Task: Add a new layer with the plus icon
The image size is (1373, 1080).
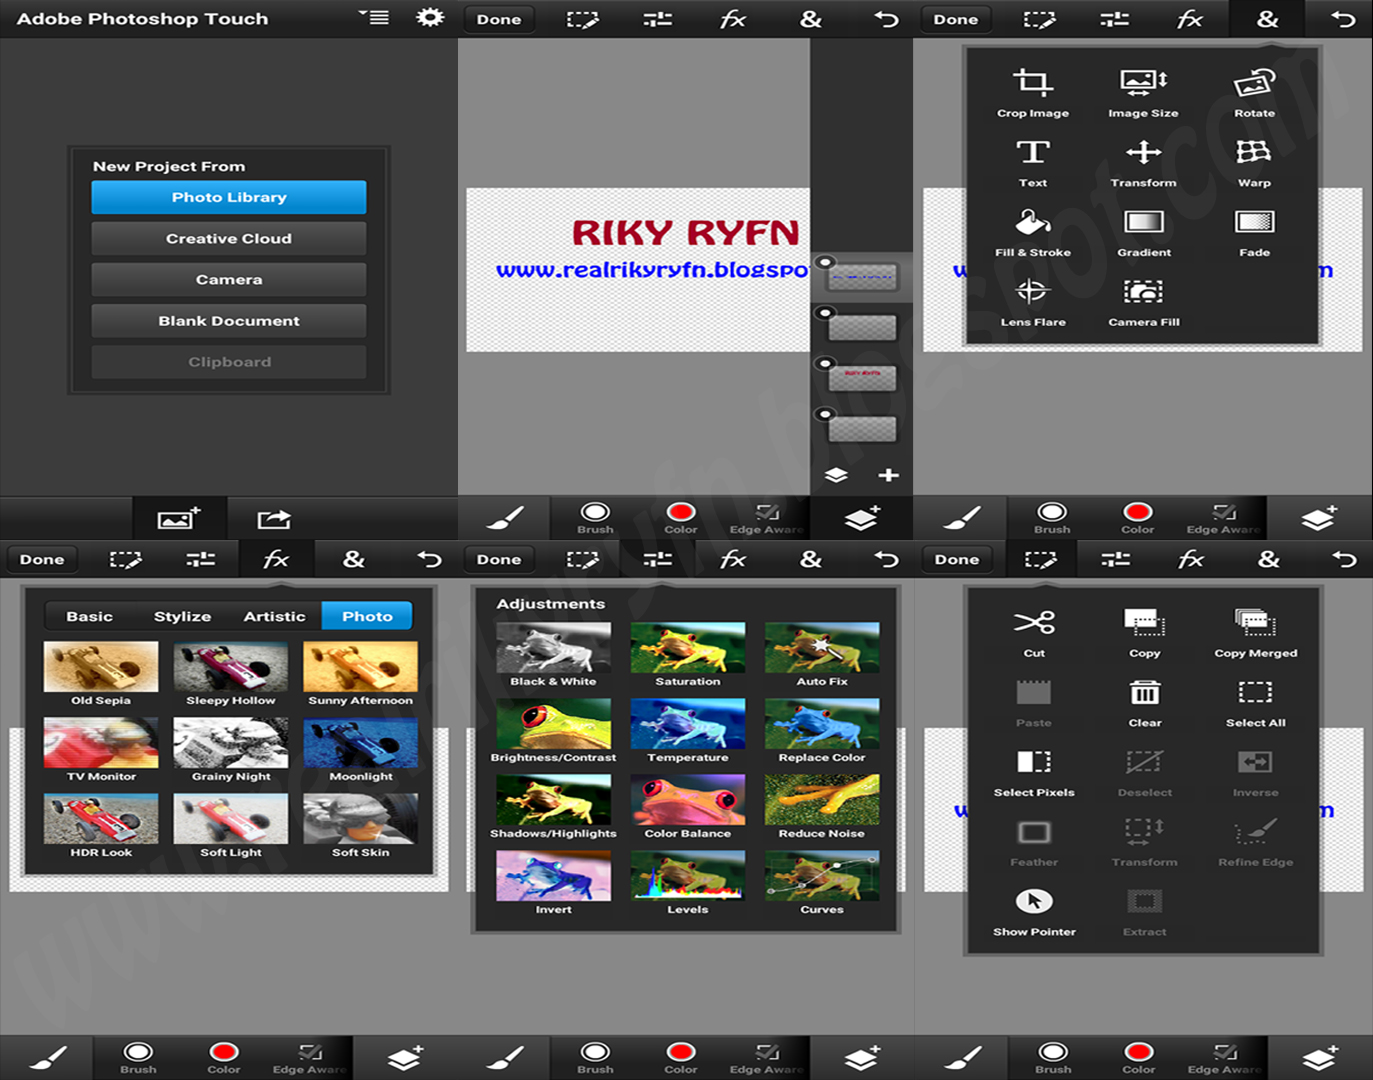Action: coord(889,475)
